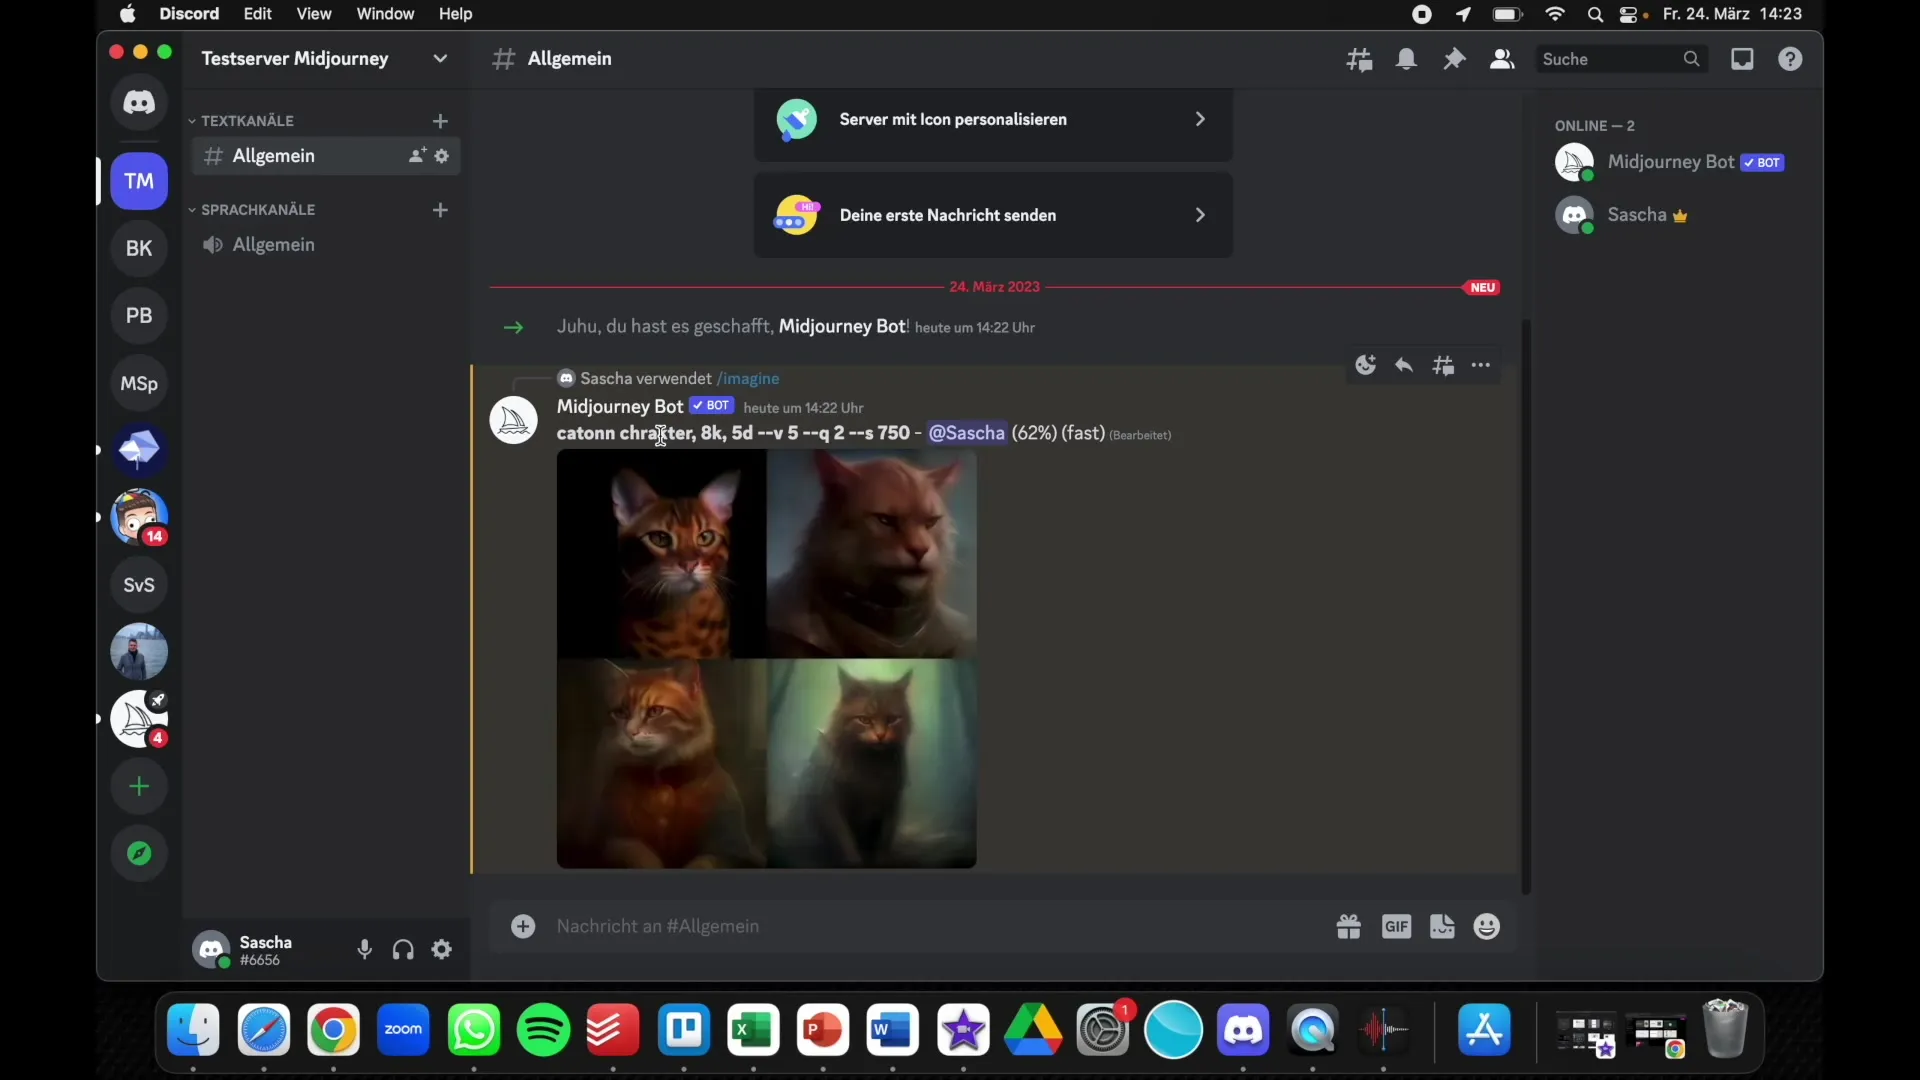Open the inbox icon
1920x1080 pixels.
(x=1743, y=59)
